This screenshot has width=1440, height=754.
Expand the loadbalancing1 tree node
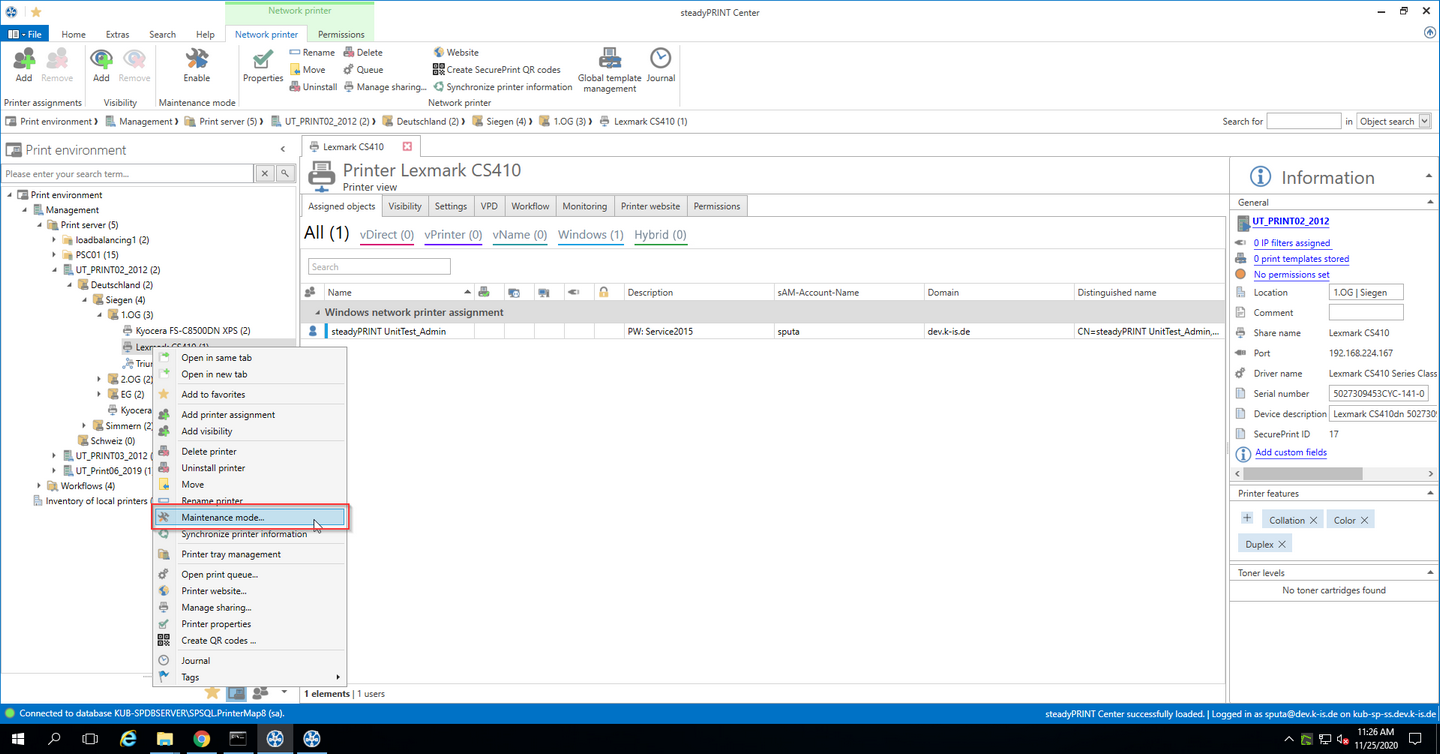pyautogui.click(x=55, y=240)
